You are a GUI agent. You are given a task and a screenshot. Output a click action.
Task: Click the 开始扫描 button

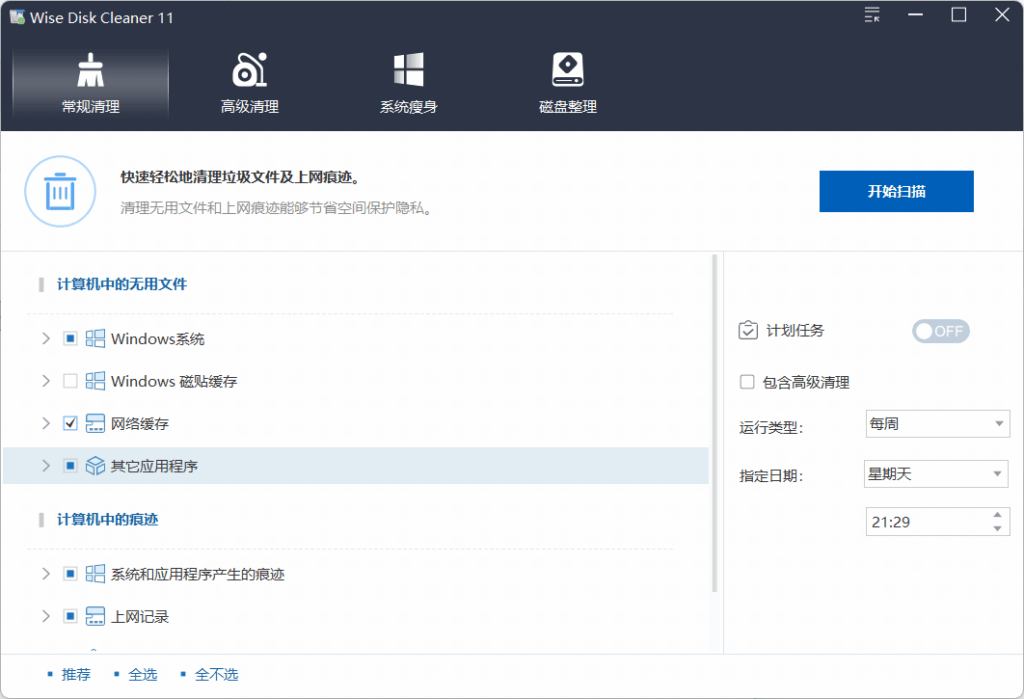895,191
